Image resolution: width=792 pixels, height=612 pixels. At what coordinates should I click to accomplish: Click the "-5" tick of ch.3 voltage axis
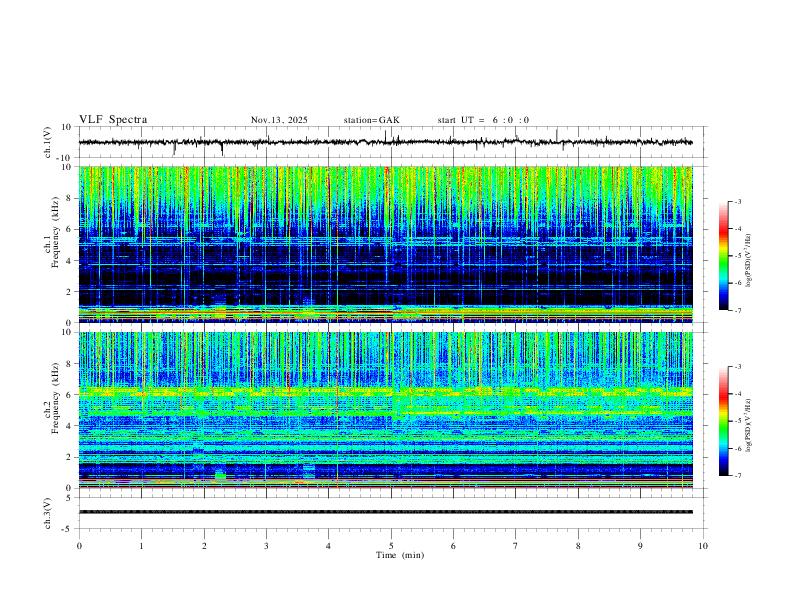(67, 529)
